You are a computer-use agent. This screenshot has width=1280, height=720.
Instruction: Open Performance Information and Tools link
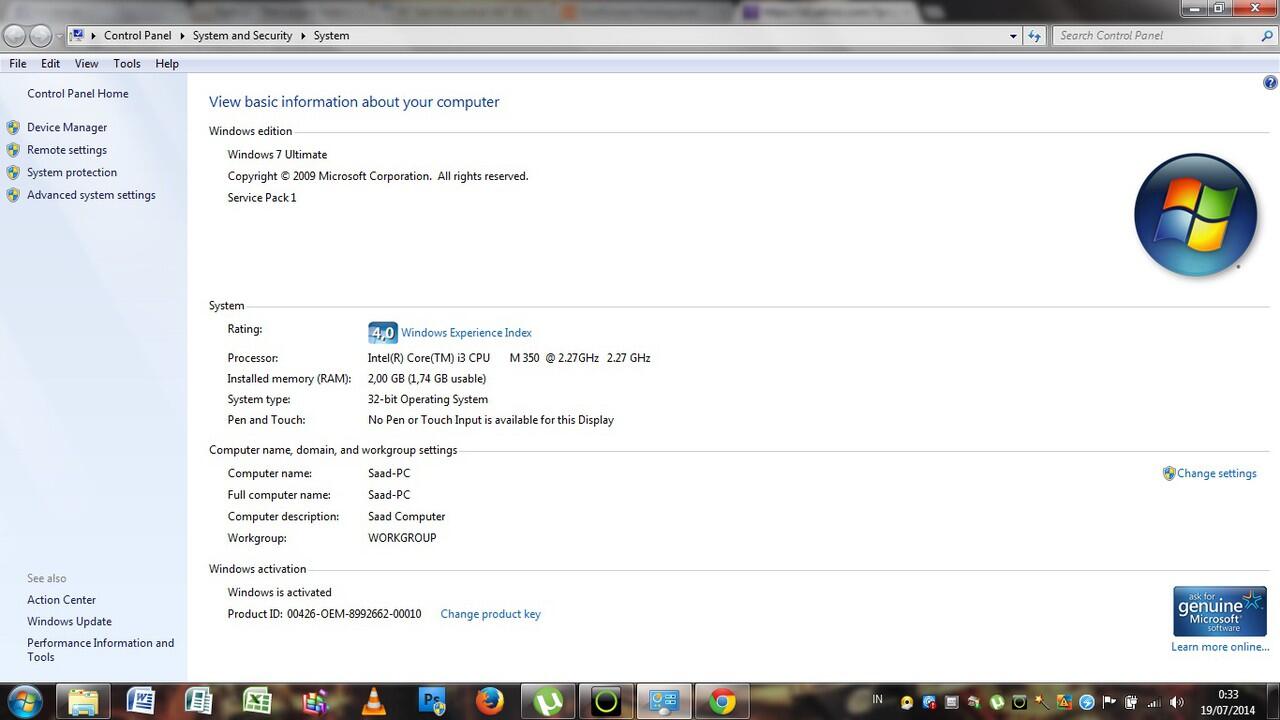tap(100, 650)
